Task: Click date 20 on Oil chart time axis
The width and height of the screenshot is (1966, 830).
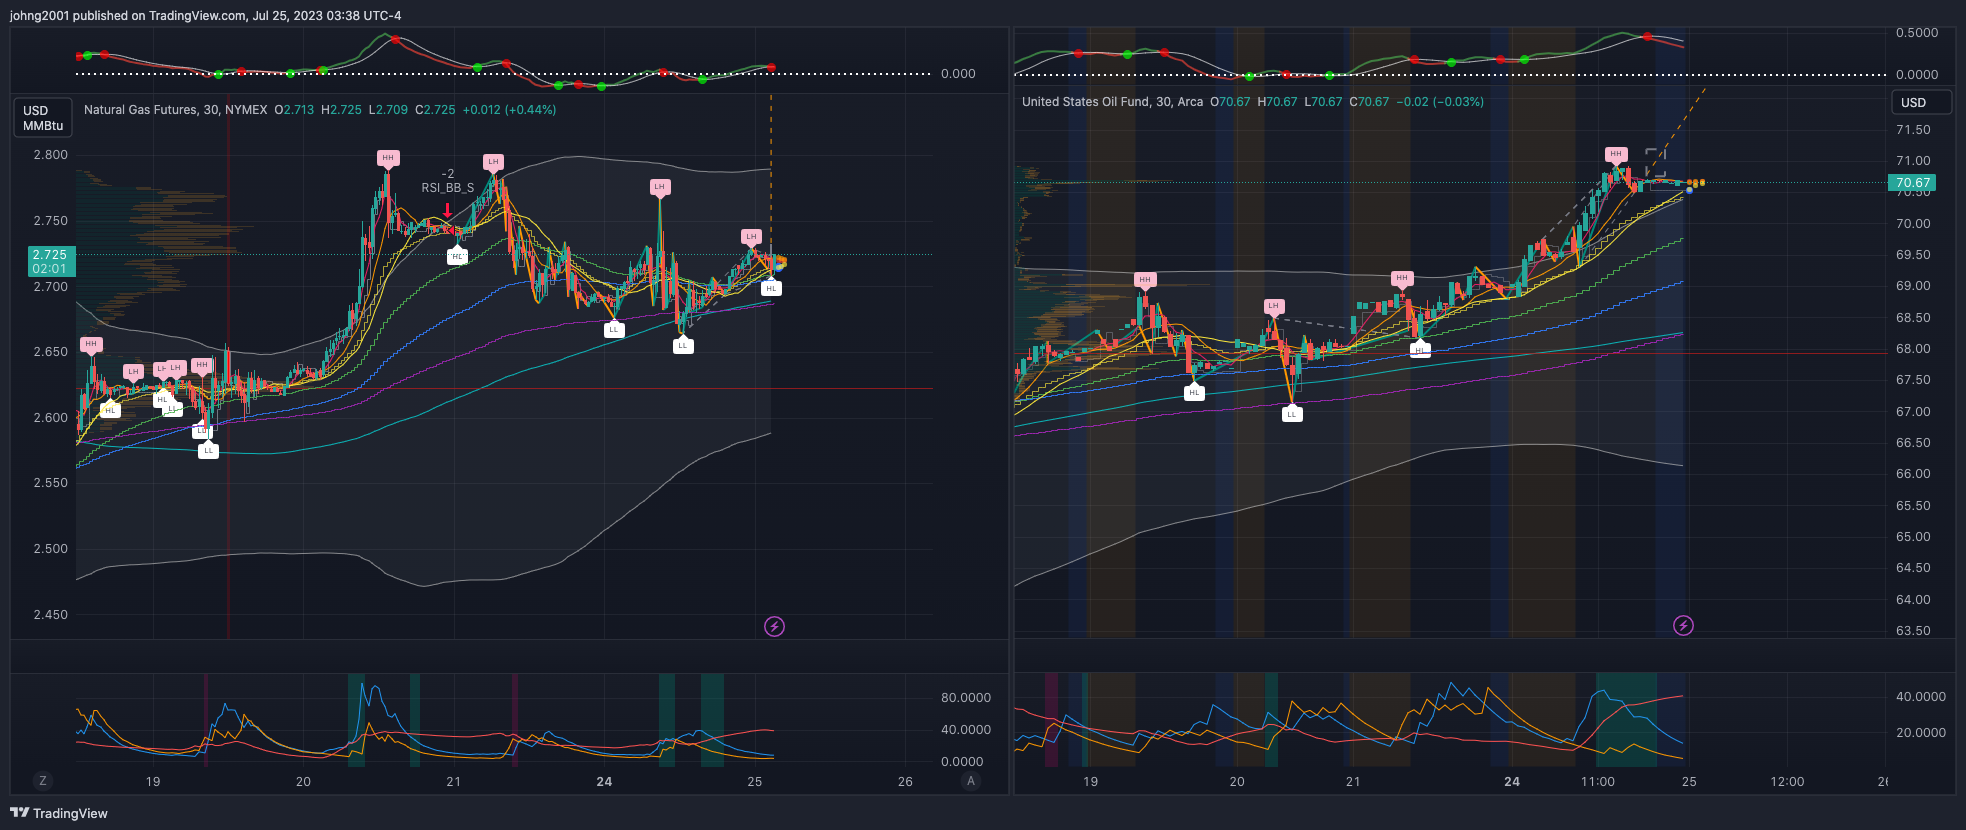Action: click(x=1237, y=782)
